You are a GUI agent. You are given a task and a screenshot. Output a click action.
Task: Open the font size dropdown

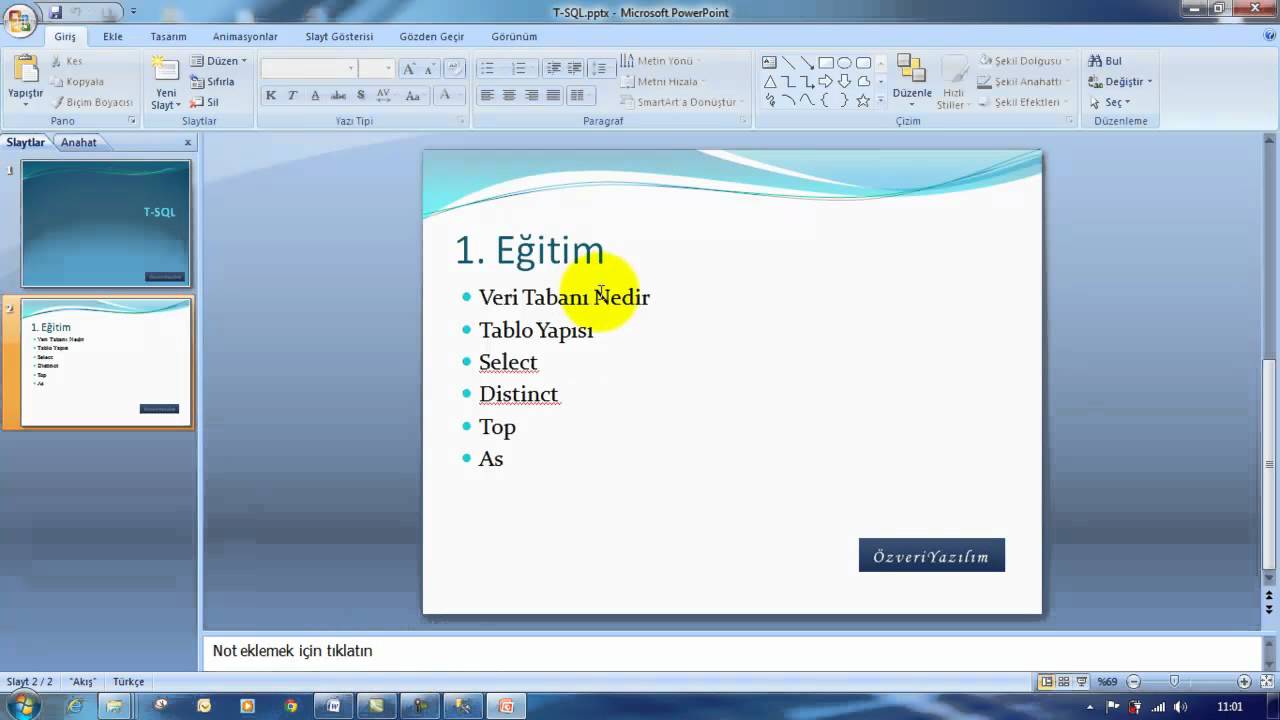point(388,69)
